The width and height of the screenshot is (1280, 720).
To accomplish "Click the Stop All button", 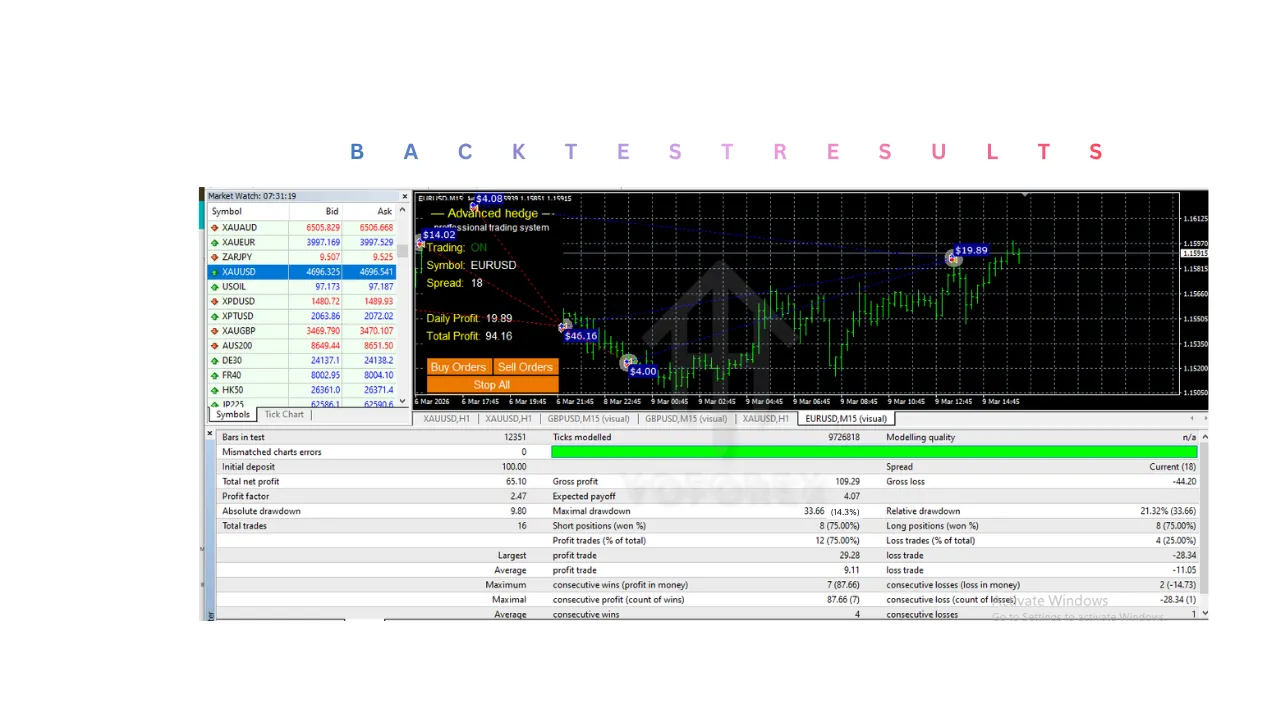I will 492,384.
